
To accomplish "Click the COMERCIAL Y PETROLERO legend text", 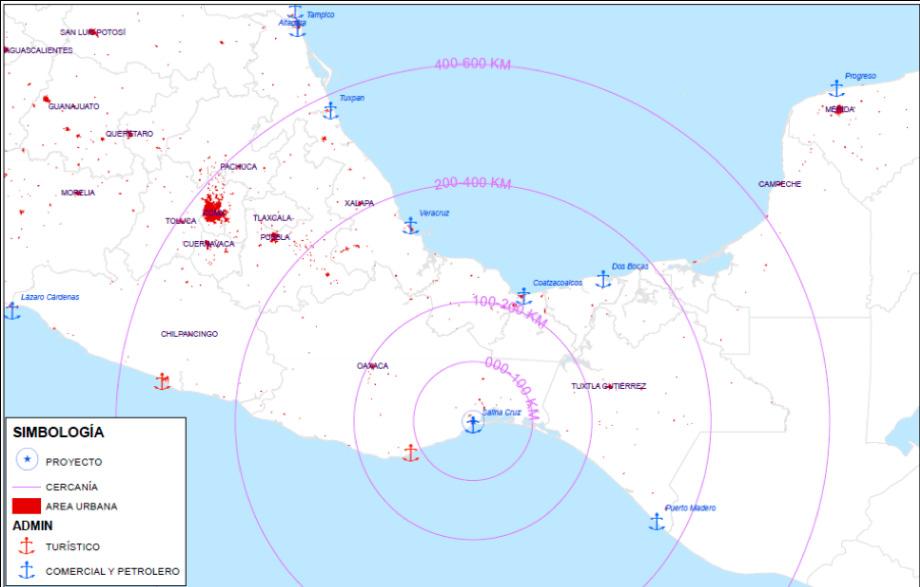I will (113, 571).
